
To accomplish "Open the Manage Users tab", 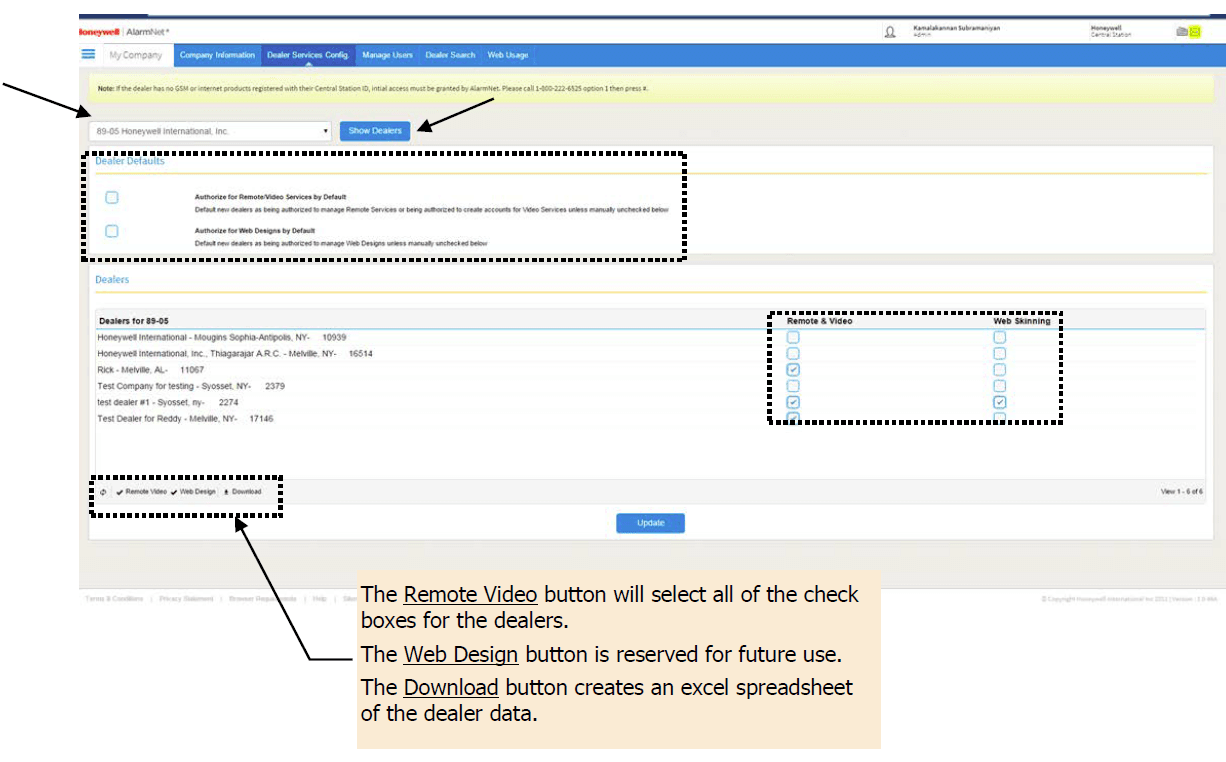I will (x=389, y=55).
